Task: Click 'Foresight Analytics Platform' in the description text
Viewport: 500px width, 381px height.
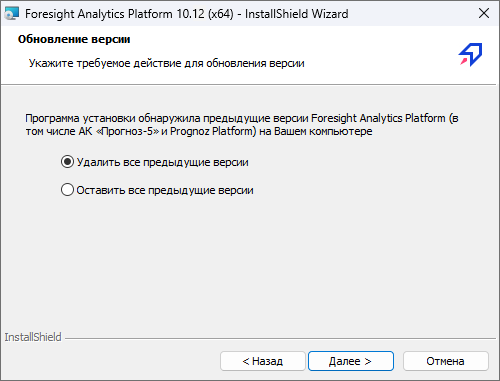Action: pos(378,118)
